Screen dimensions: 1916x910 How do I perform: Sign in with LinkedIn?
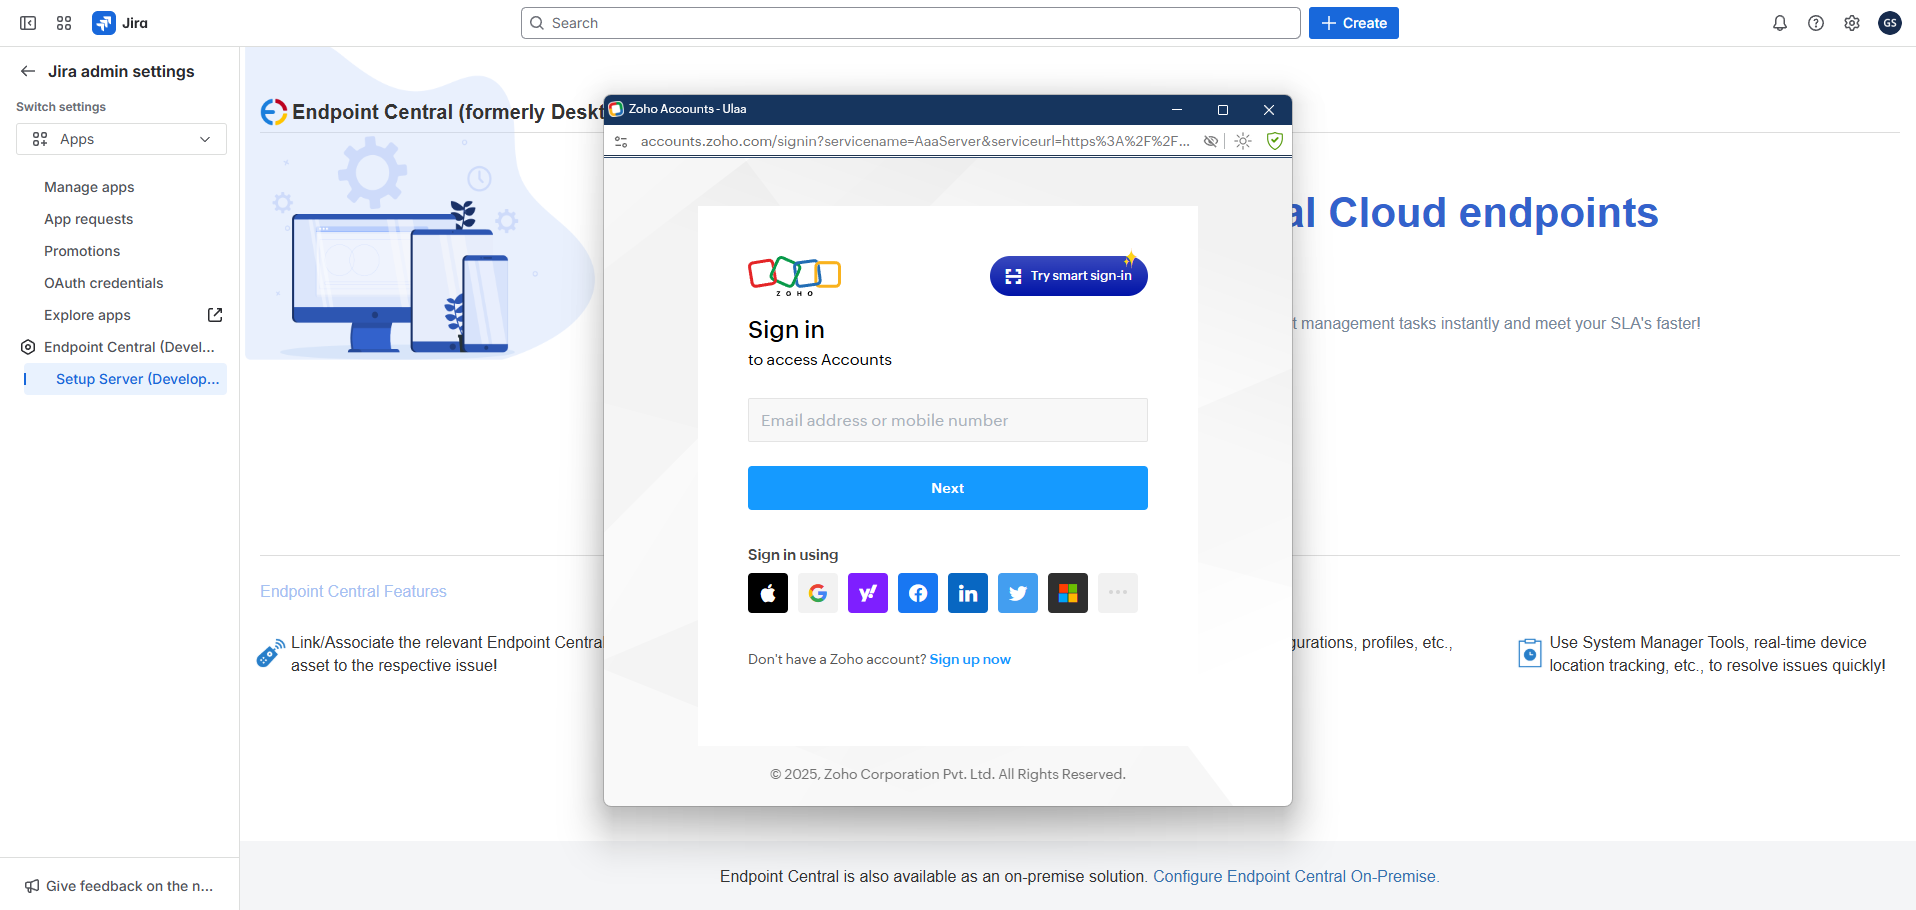click(968, 593)
